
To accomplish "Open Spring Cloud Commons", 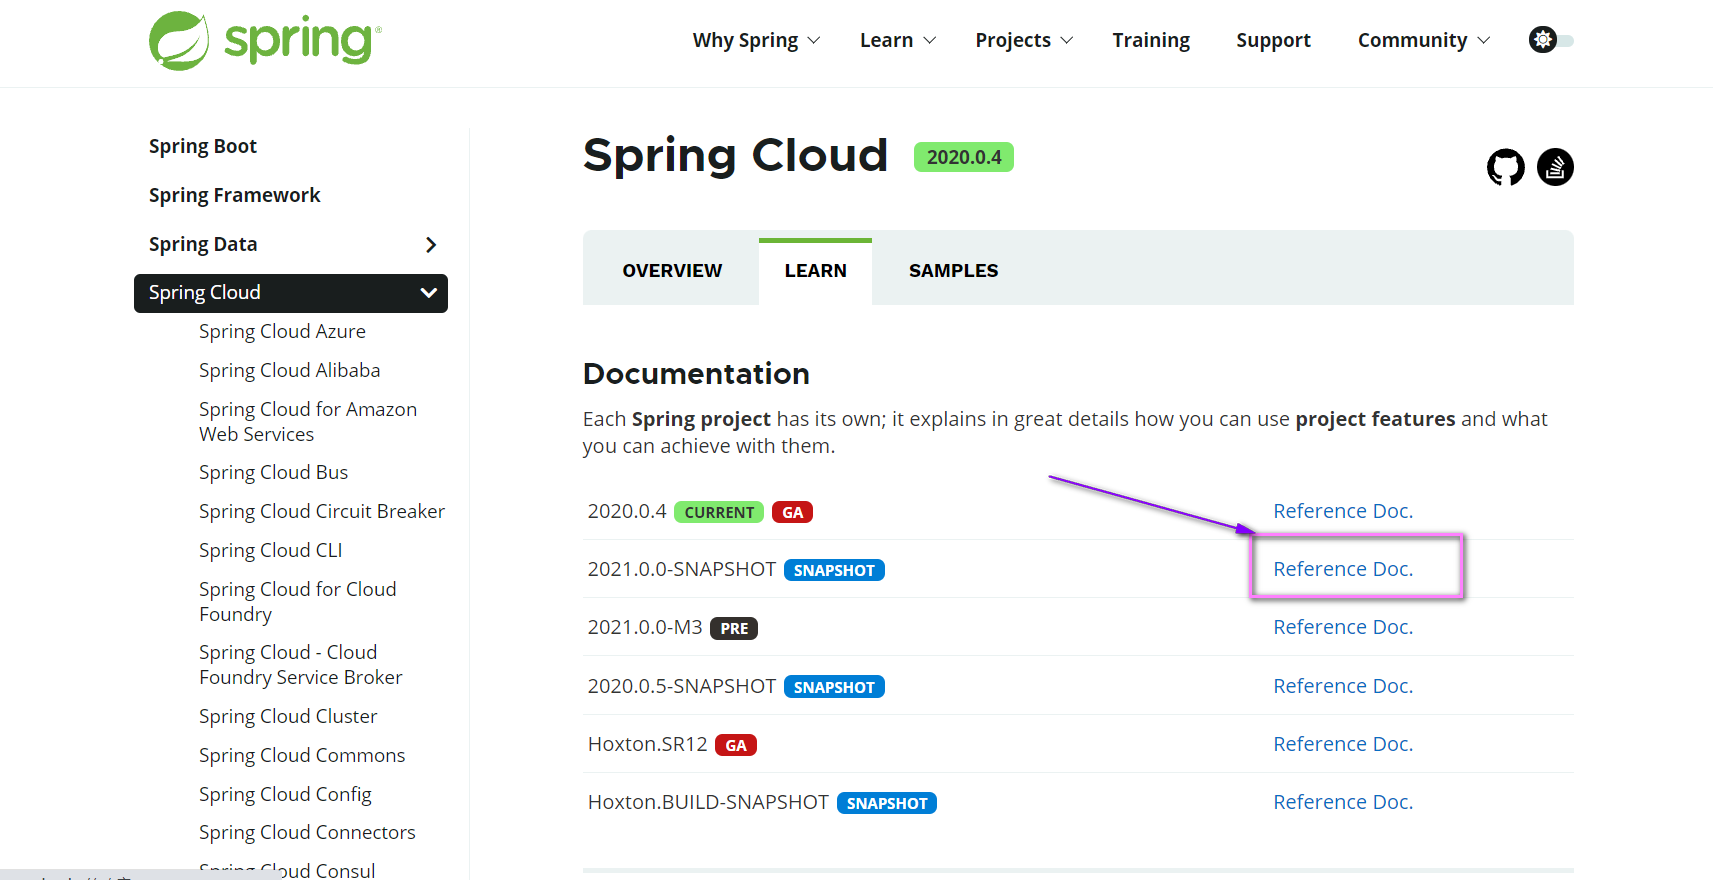I will pos(302,755).
